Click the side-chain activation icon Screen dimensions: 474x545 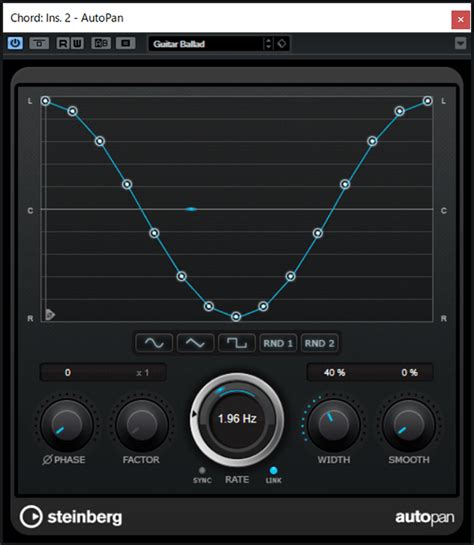(125, 43)
